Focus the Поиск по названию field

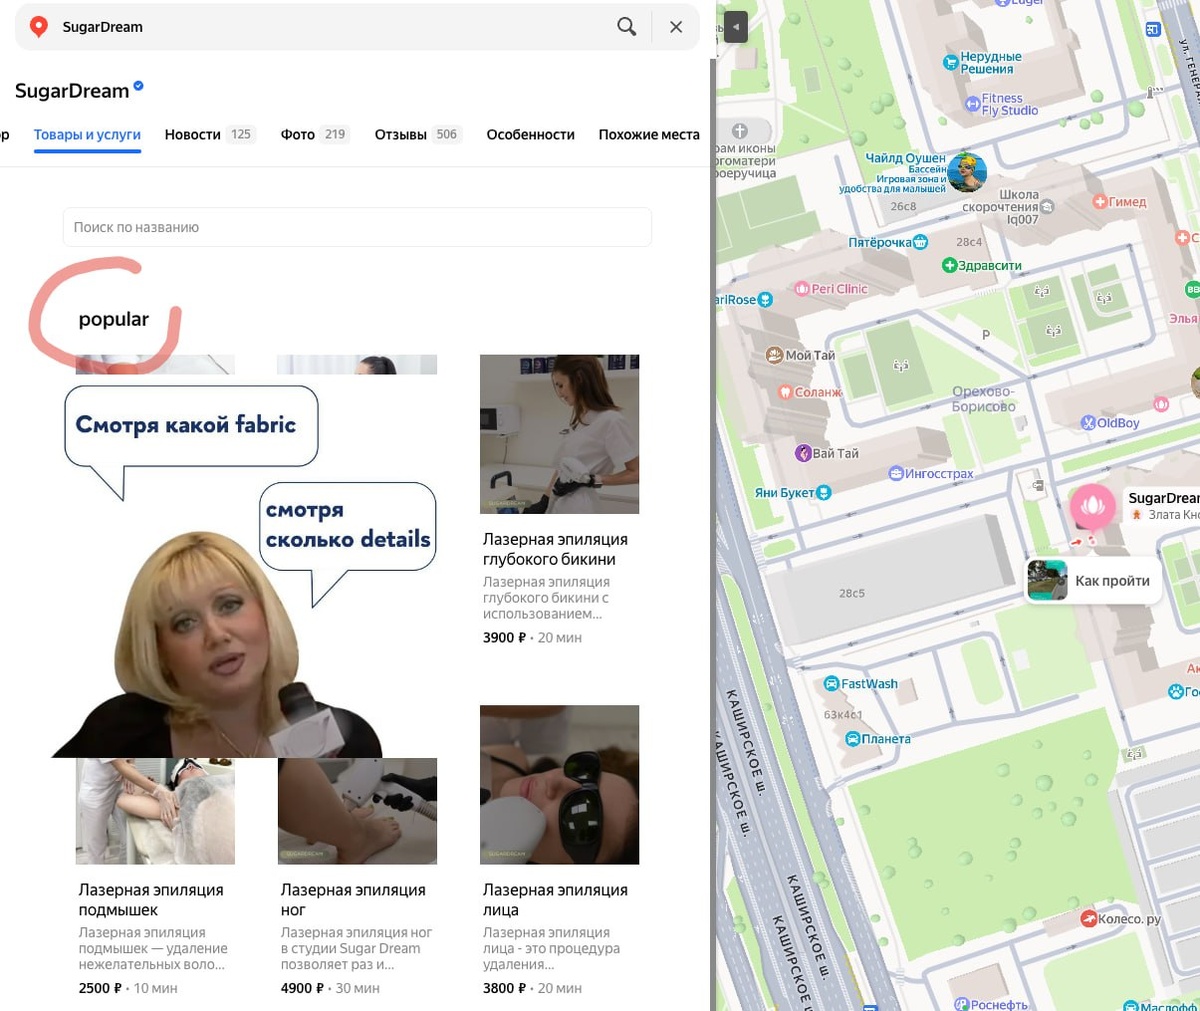coord(357,227)
